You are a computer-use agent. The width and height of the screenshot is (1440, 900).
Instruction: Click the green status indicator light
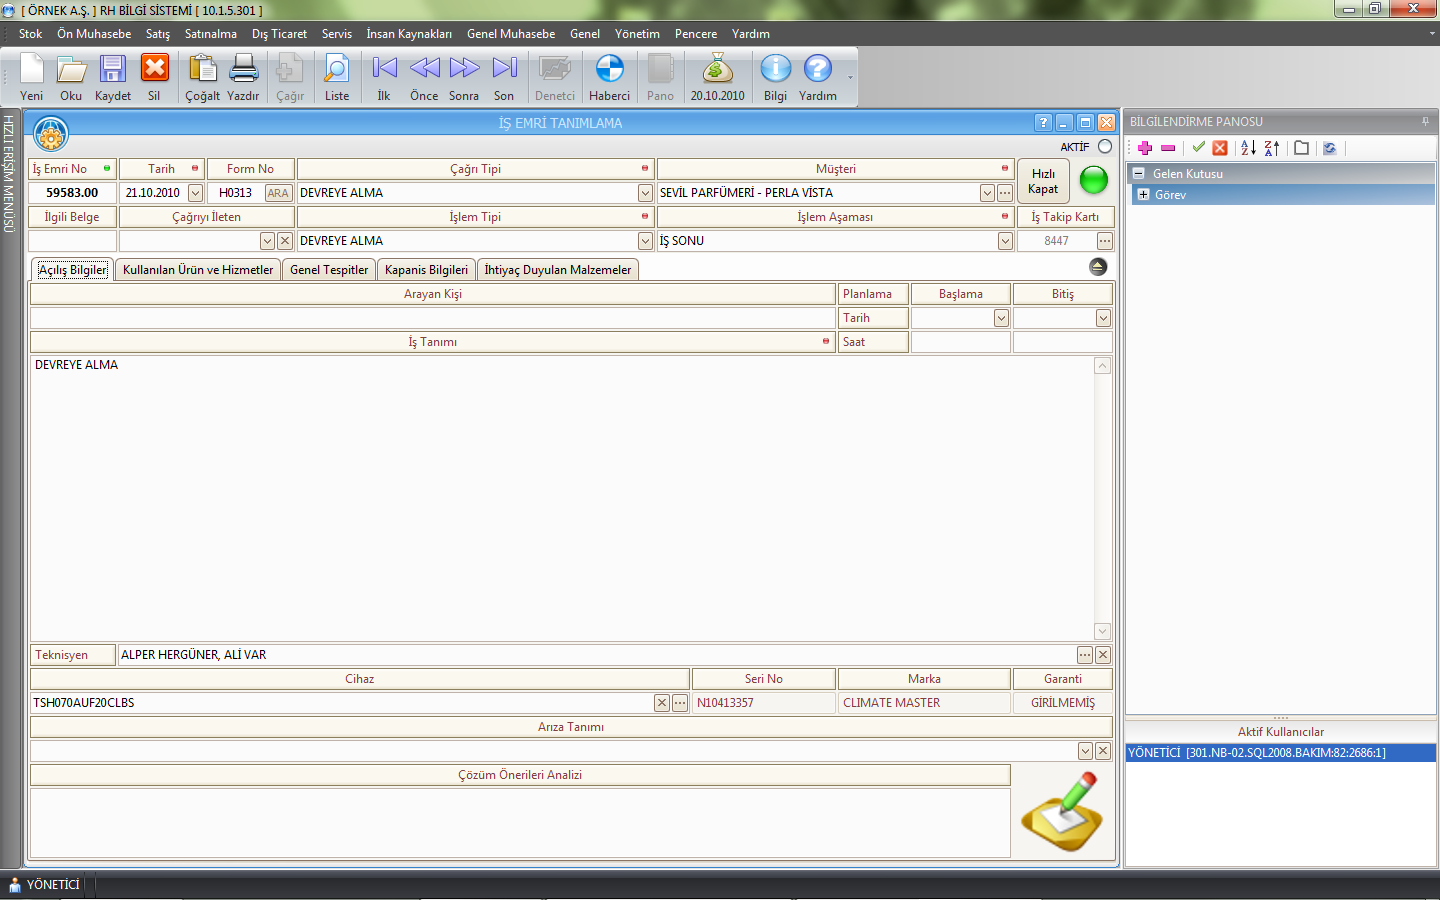tap(1094, 181)
